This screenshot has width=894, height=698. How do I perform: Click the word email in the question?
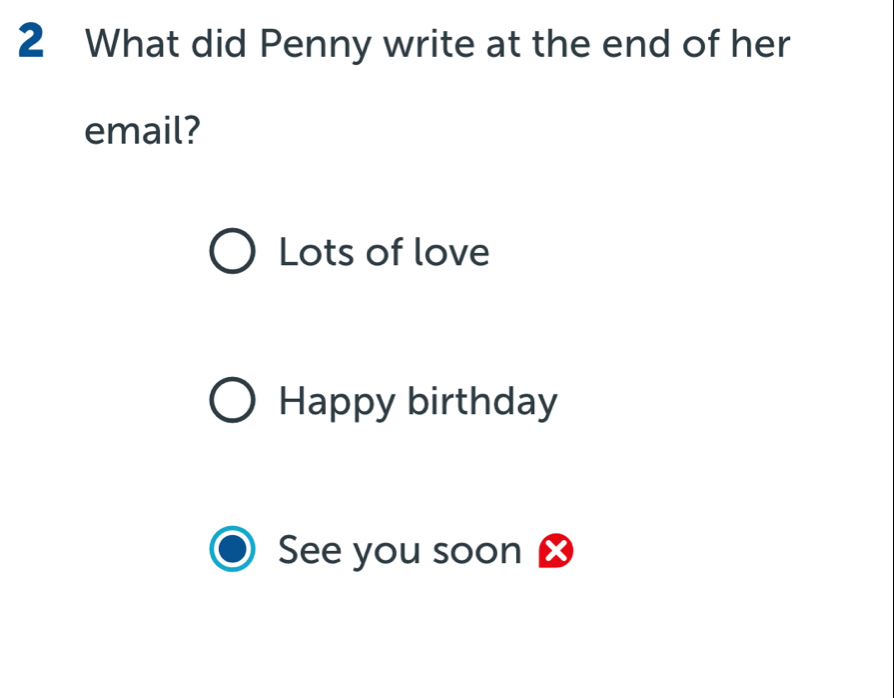[x=135, y=129]
